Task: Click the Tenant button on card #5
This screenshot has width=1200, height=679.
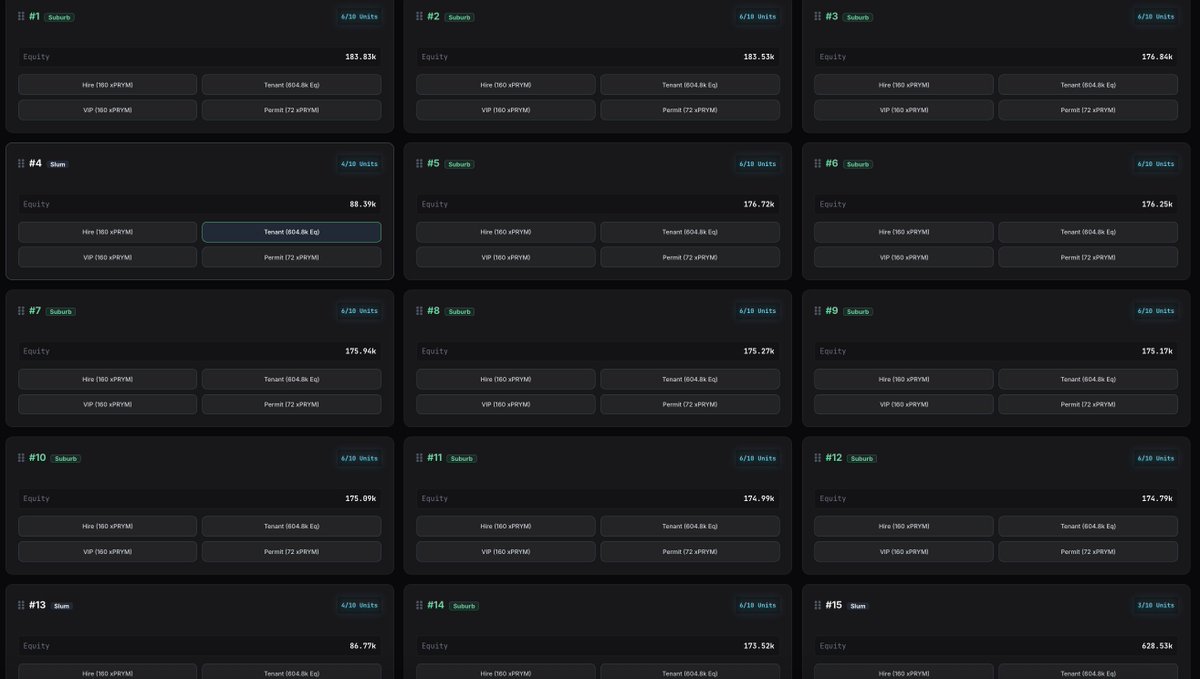Action: tap(690, 232)
